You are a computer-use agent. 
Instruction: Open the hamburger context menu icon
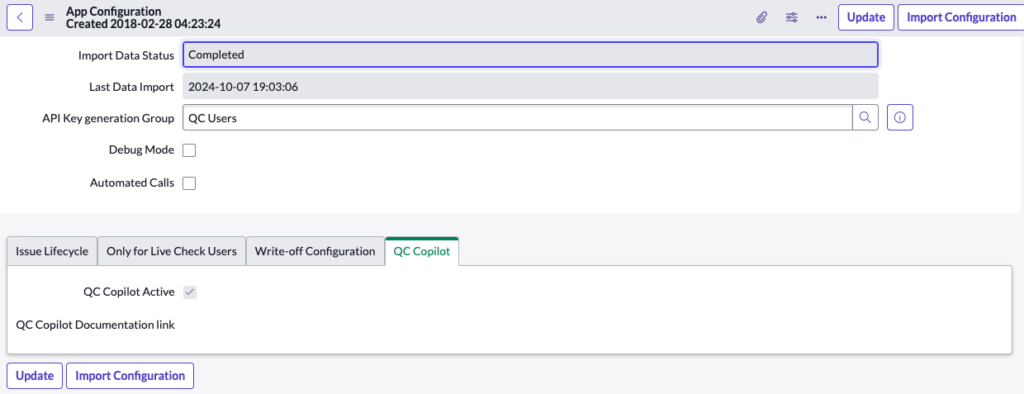point(49,18)
